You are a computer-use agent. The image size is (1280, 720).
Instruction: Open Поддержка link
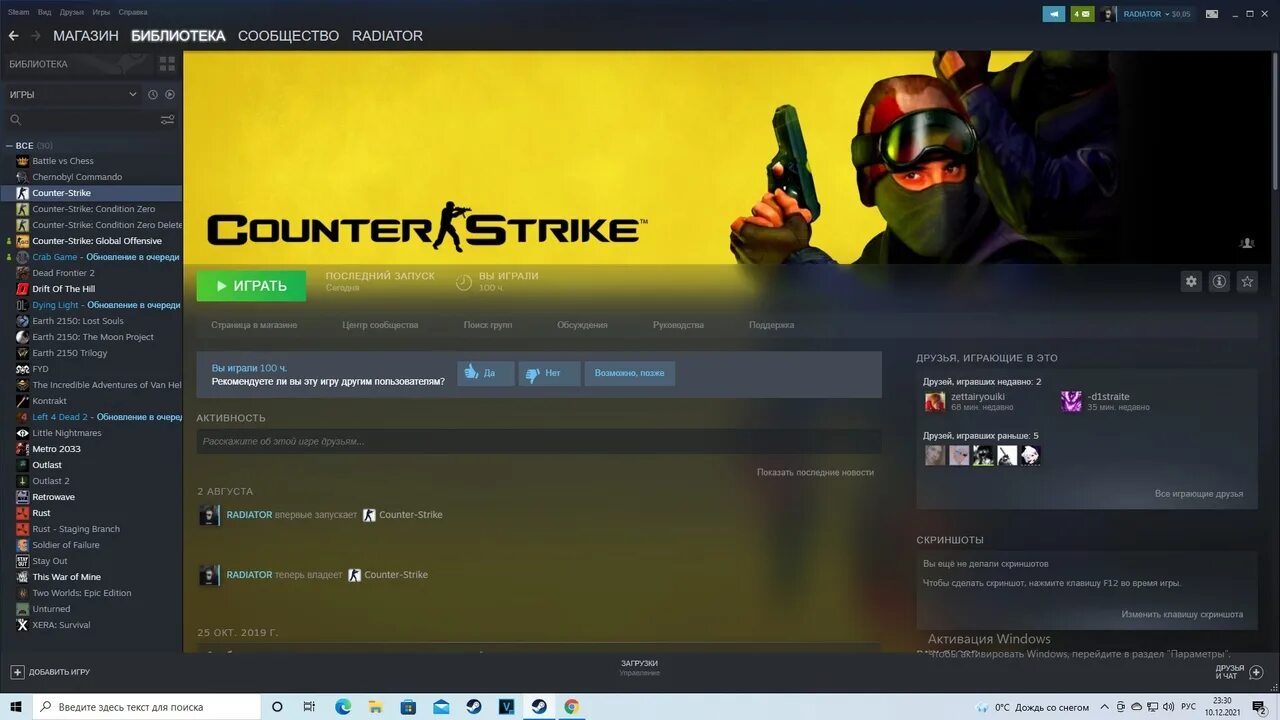771,325
